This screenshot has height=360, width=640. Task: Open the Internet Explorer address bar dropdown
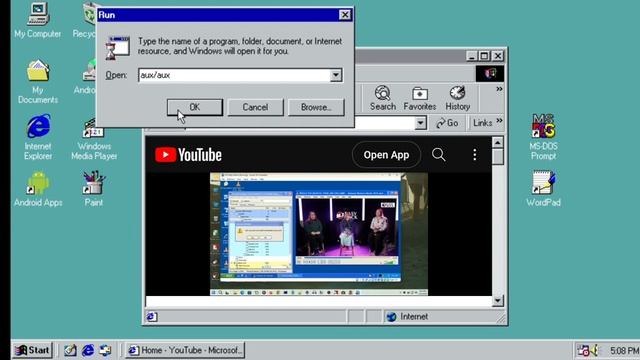[420, 123]
